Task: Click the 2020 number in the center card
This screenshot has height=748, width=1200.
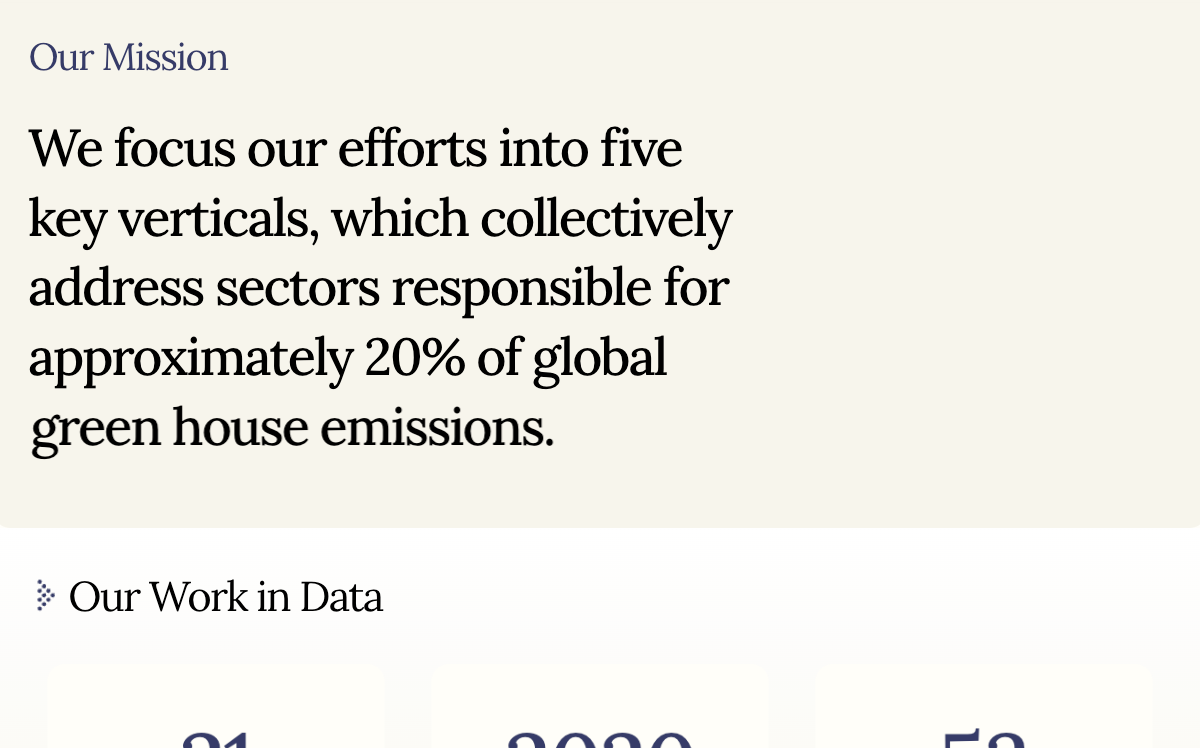Action: click(600, 739)
